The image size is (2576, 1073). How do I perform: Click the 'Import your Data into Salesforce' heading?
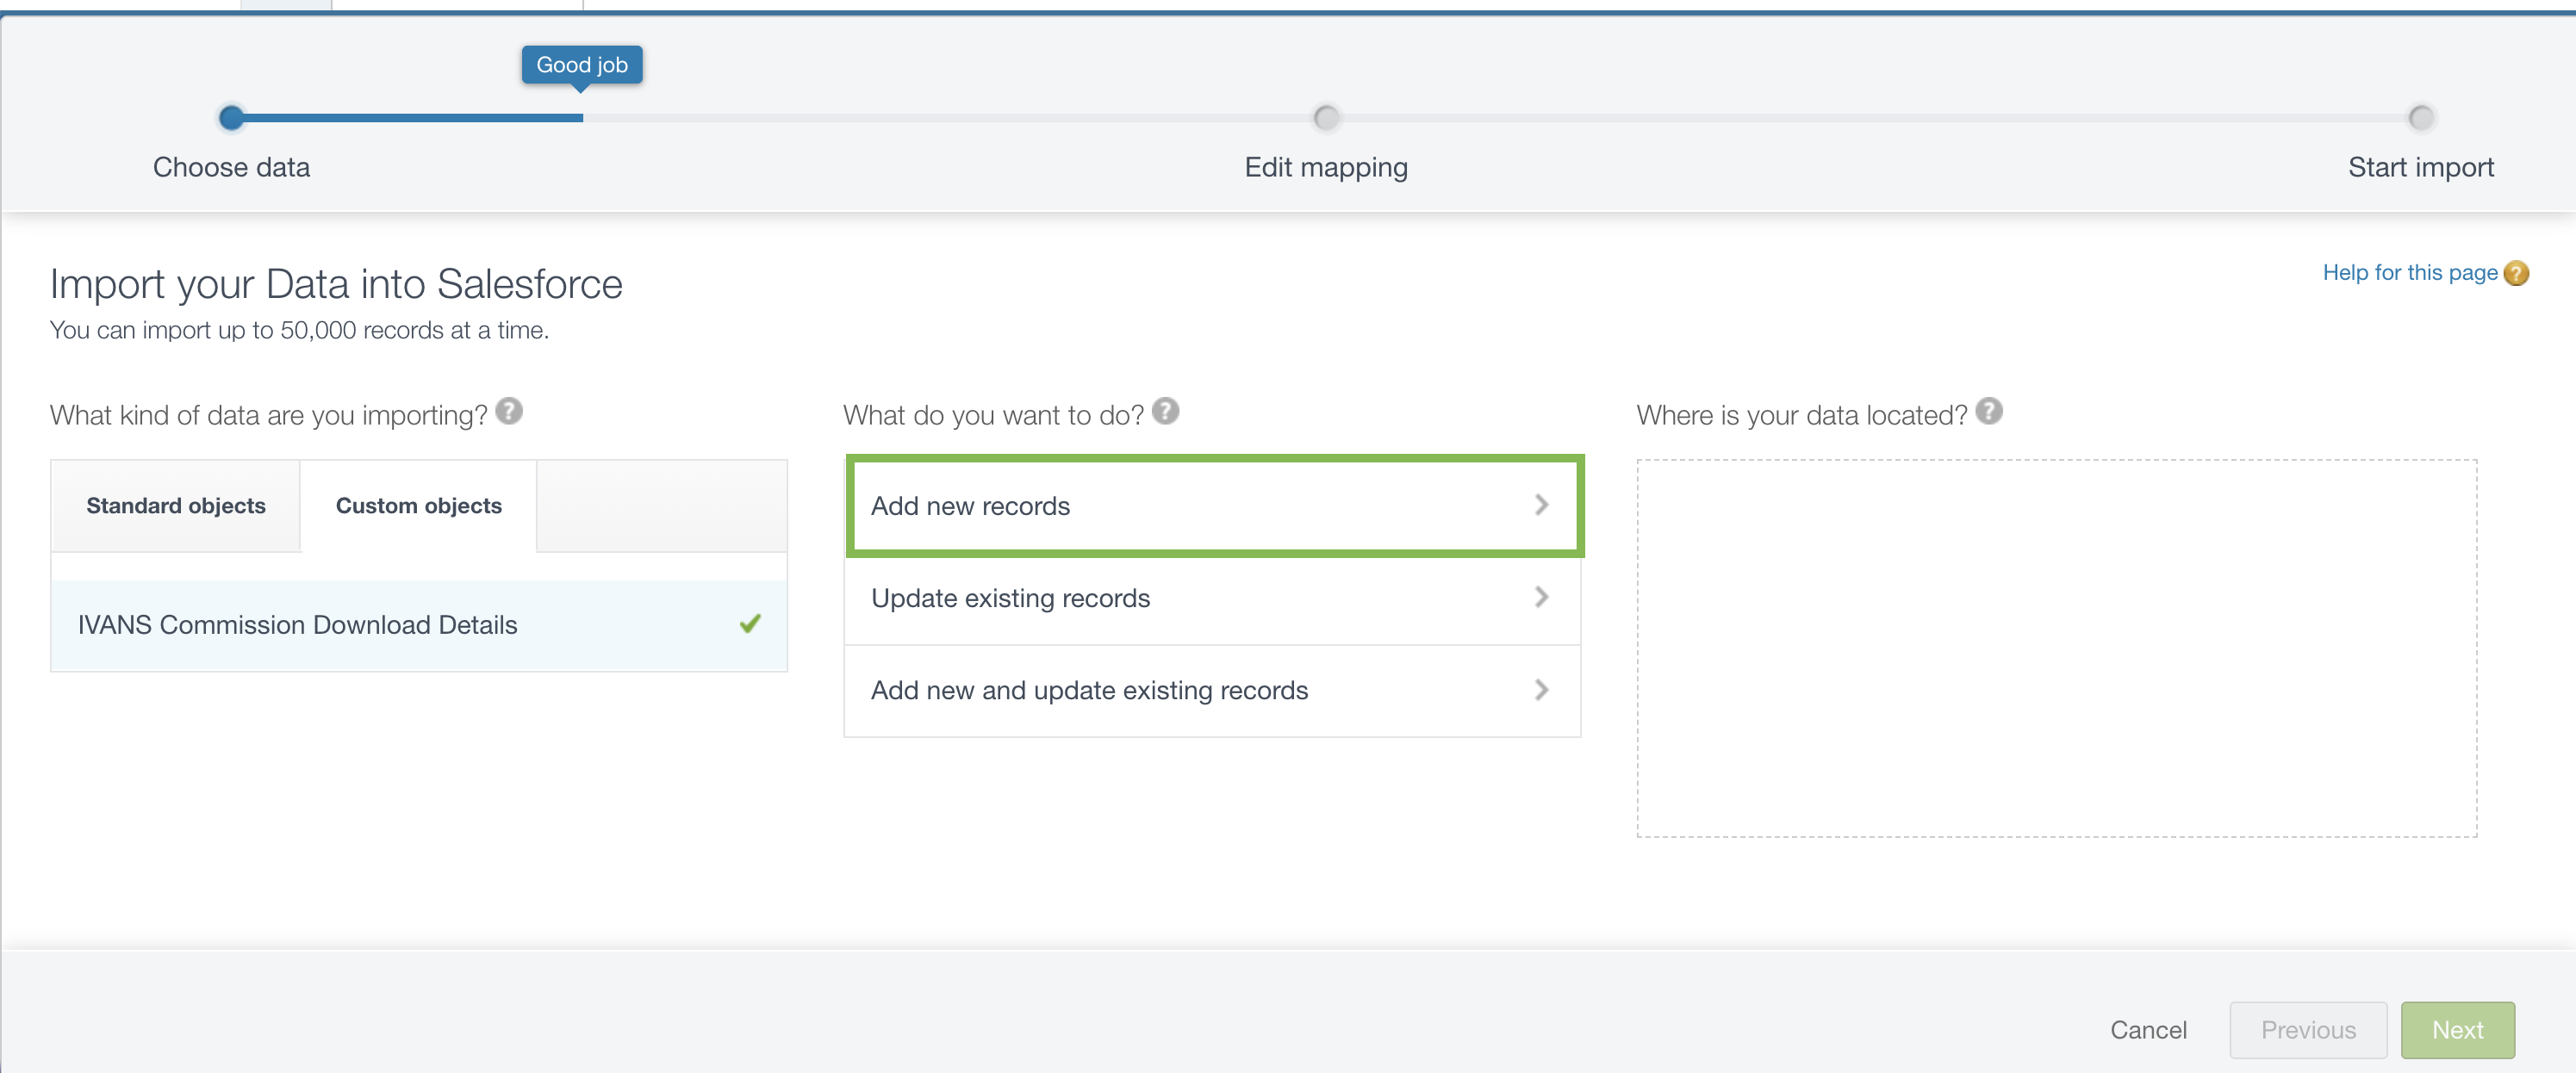pyautogui.click(x=336, y=284)
